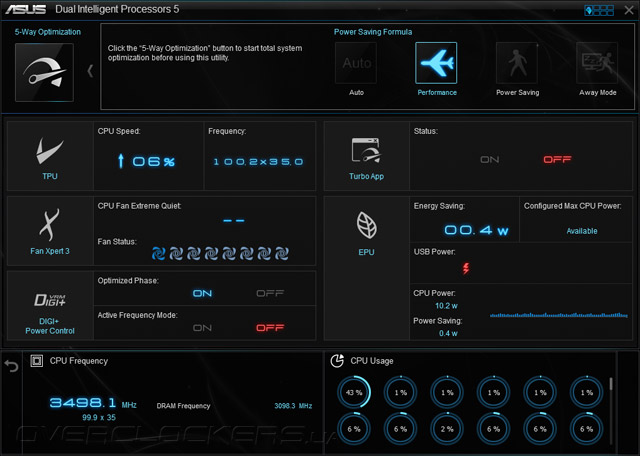This screenshot has height=456, width=640.
Task: Click the CPU Frequency chip icon
Action: click(37, 361)
